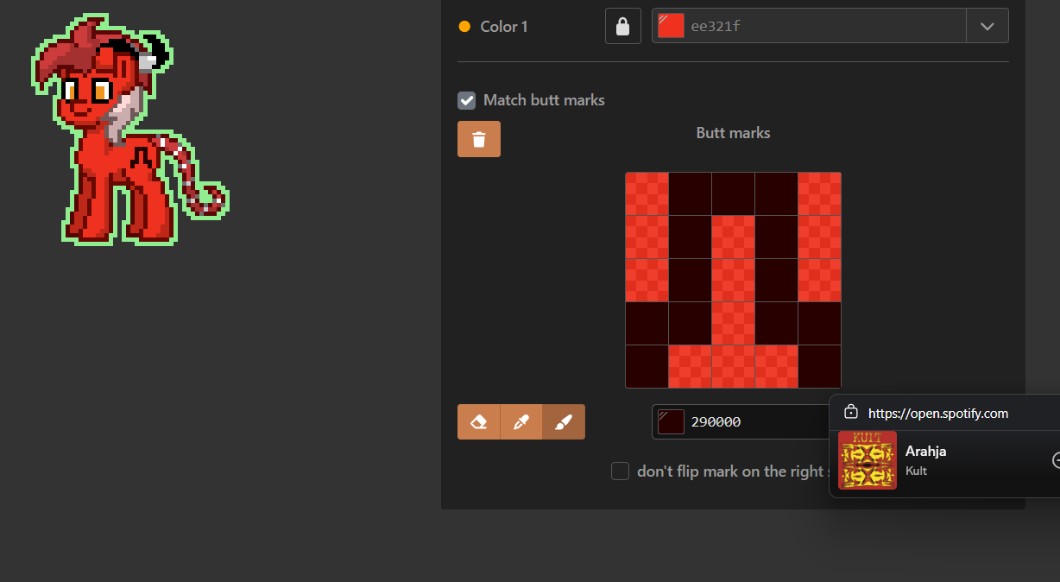Focus the 290000 hex color field

(750, 422)
